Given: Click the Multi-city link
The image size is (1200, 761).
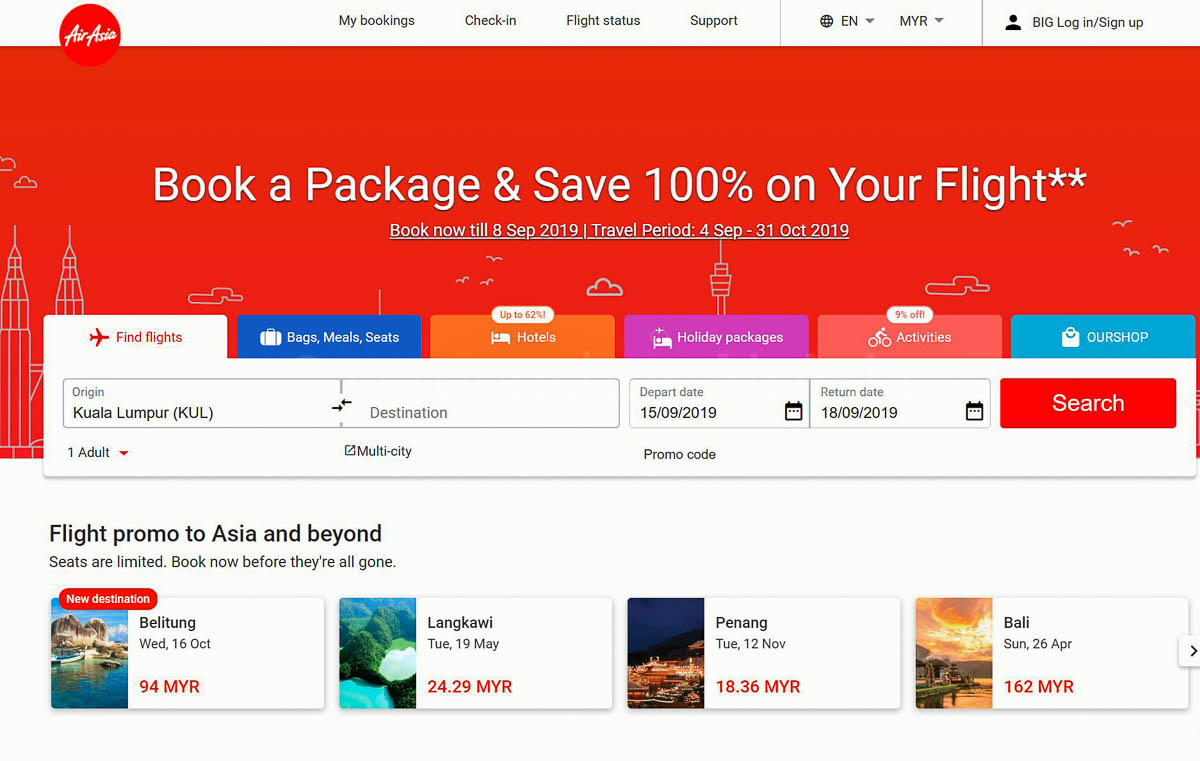Looking at the screenshot, I should [x=378, y=451].
